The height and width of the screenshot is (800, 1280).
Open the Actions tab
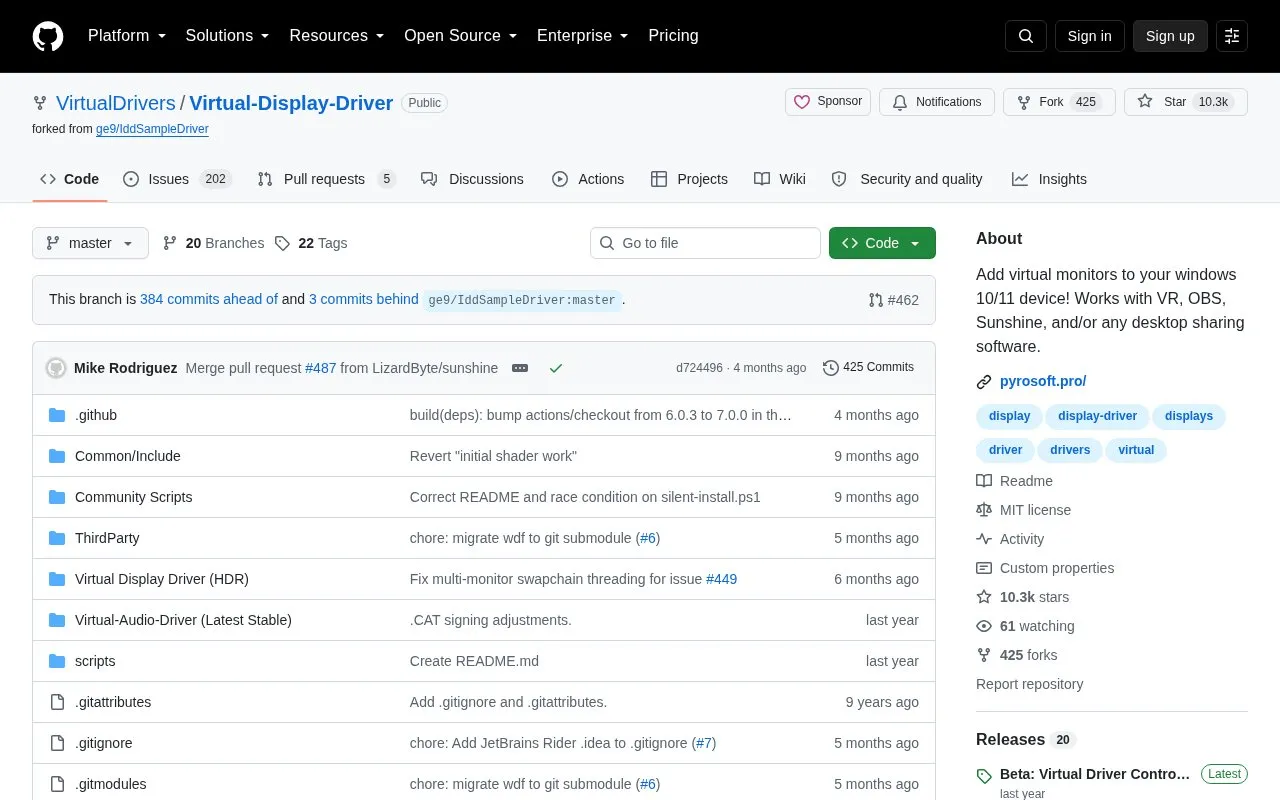588,179
